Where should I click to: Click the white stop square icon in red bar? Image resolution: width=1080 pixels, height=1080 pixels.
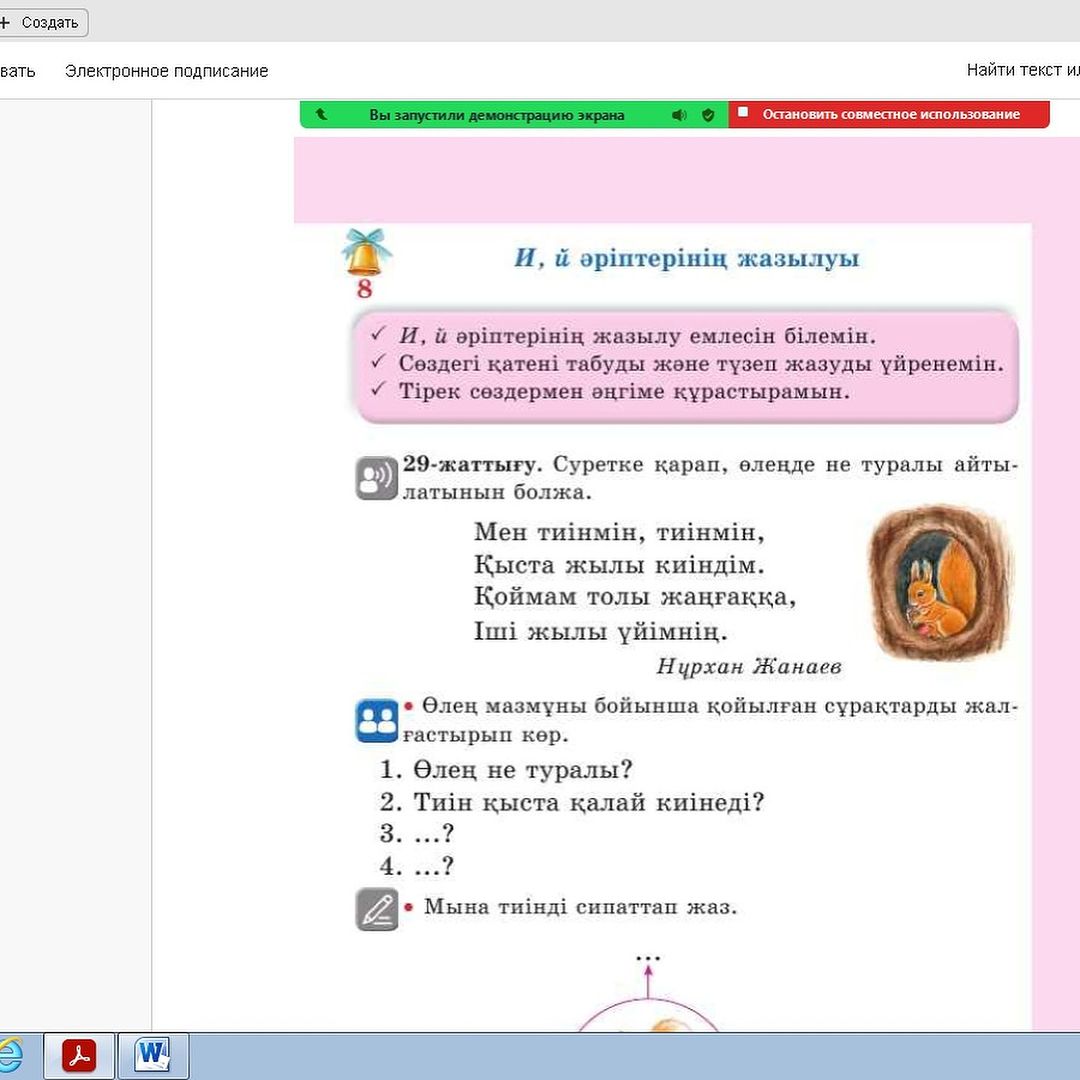[742, 112]
